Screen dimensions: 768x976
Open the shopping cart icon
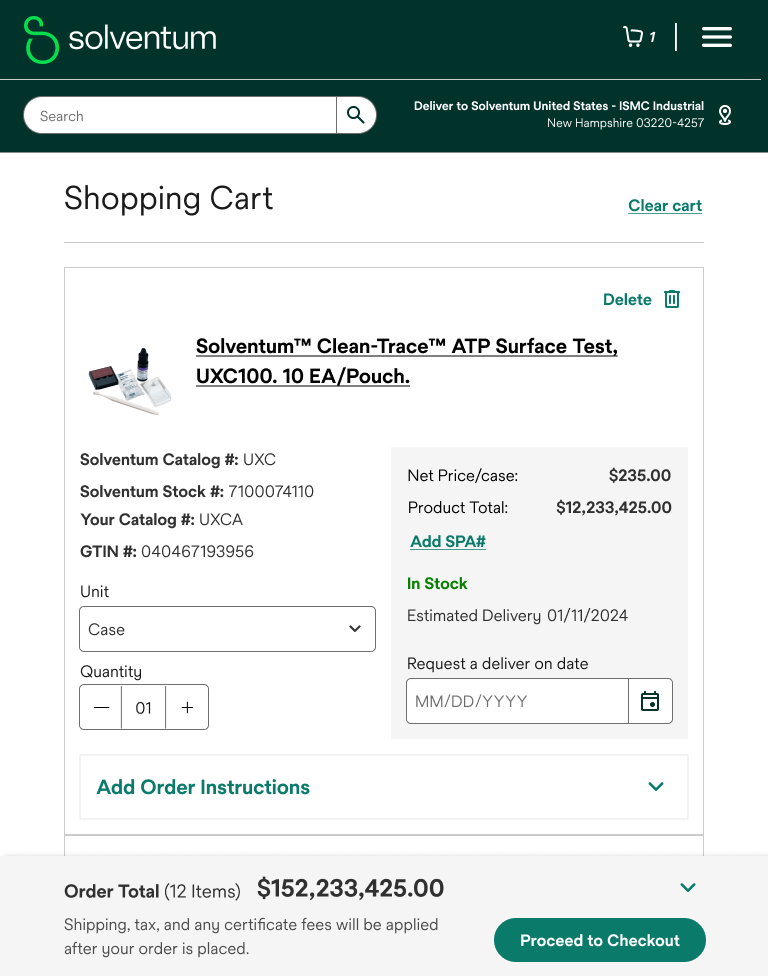tap(633, 37)
